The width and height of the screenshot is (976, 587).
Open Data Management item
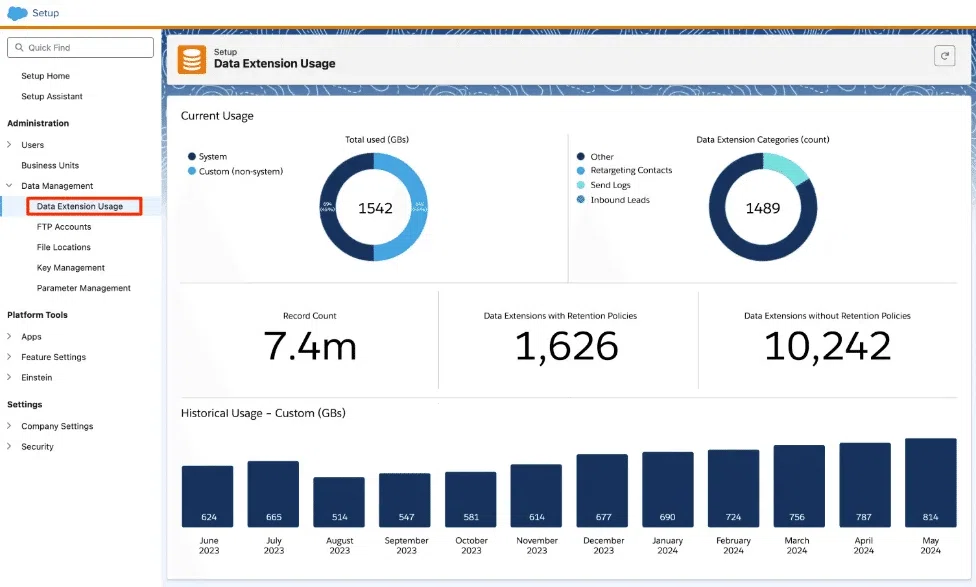(57, 186)
